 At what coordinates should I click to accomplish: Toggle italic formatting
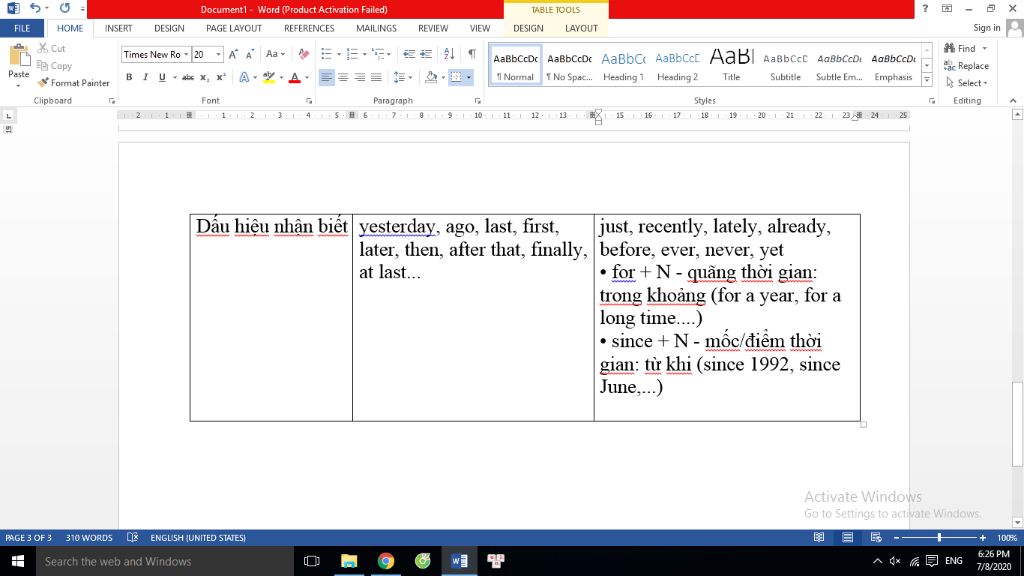point(145,77)
